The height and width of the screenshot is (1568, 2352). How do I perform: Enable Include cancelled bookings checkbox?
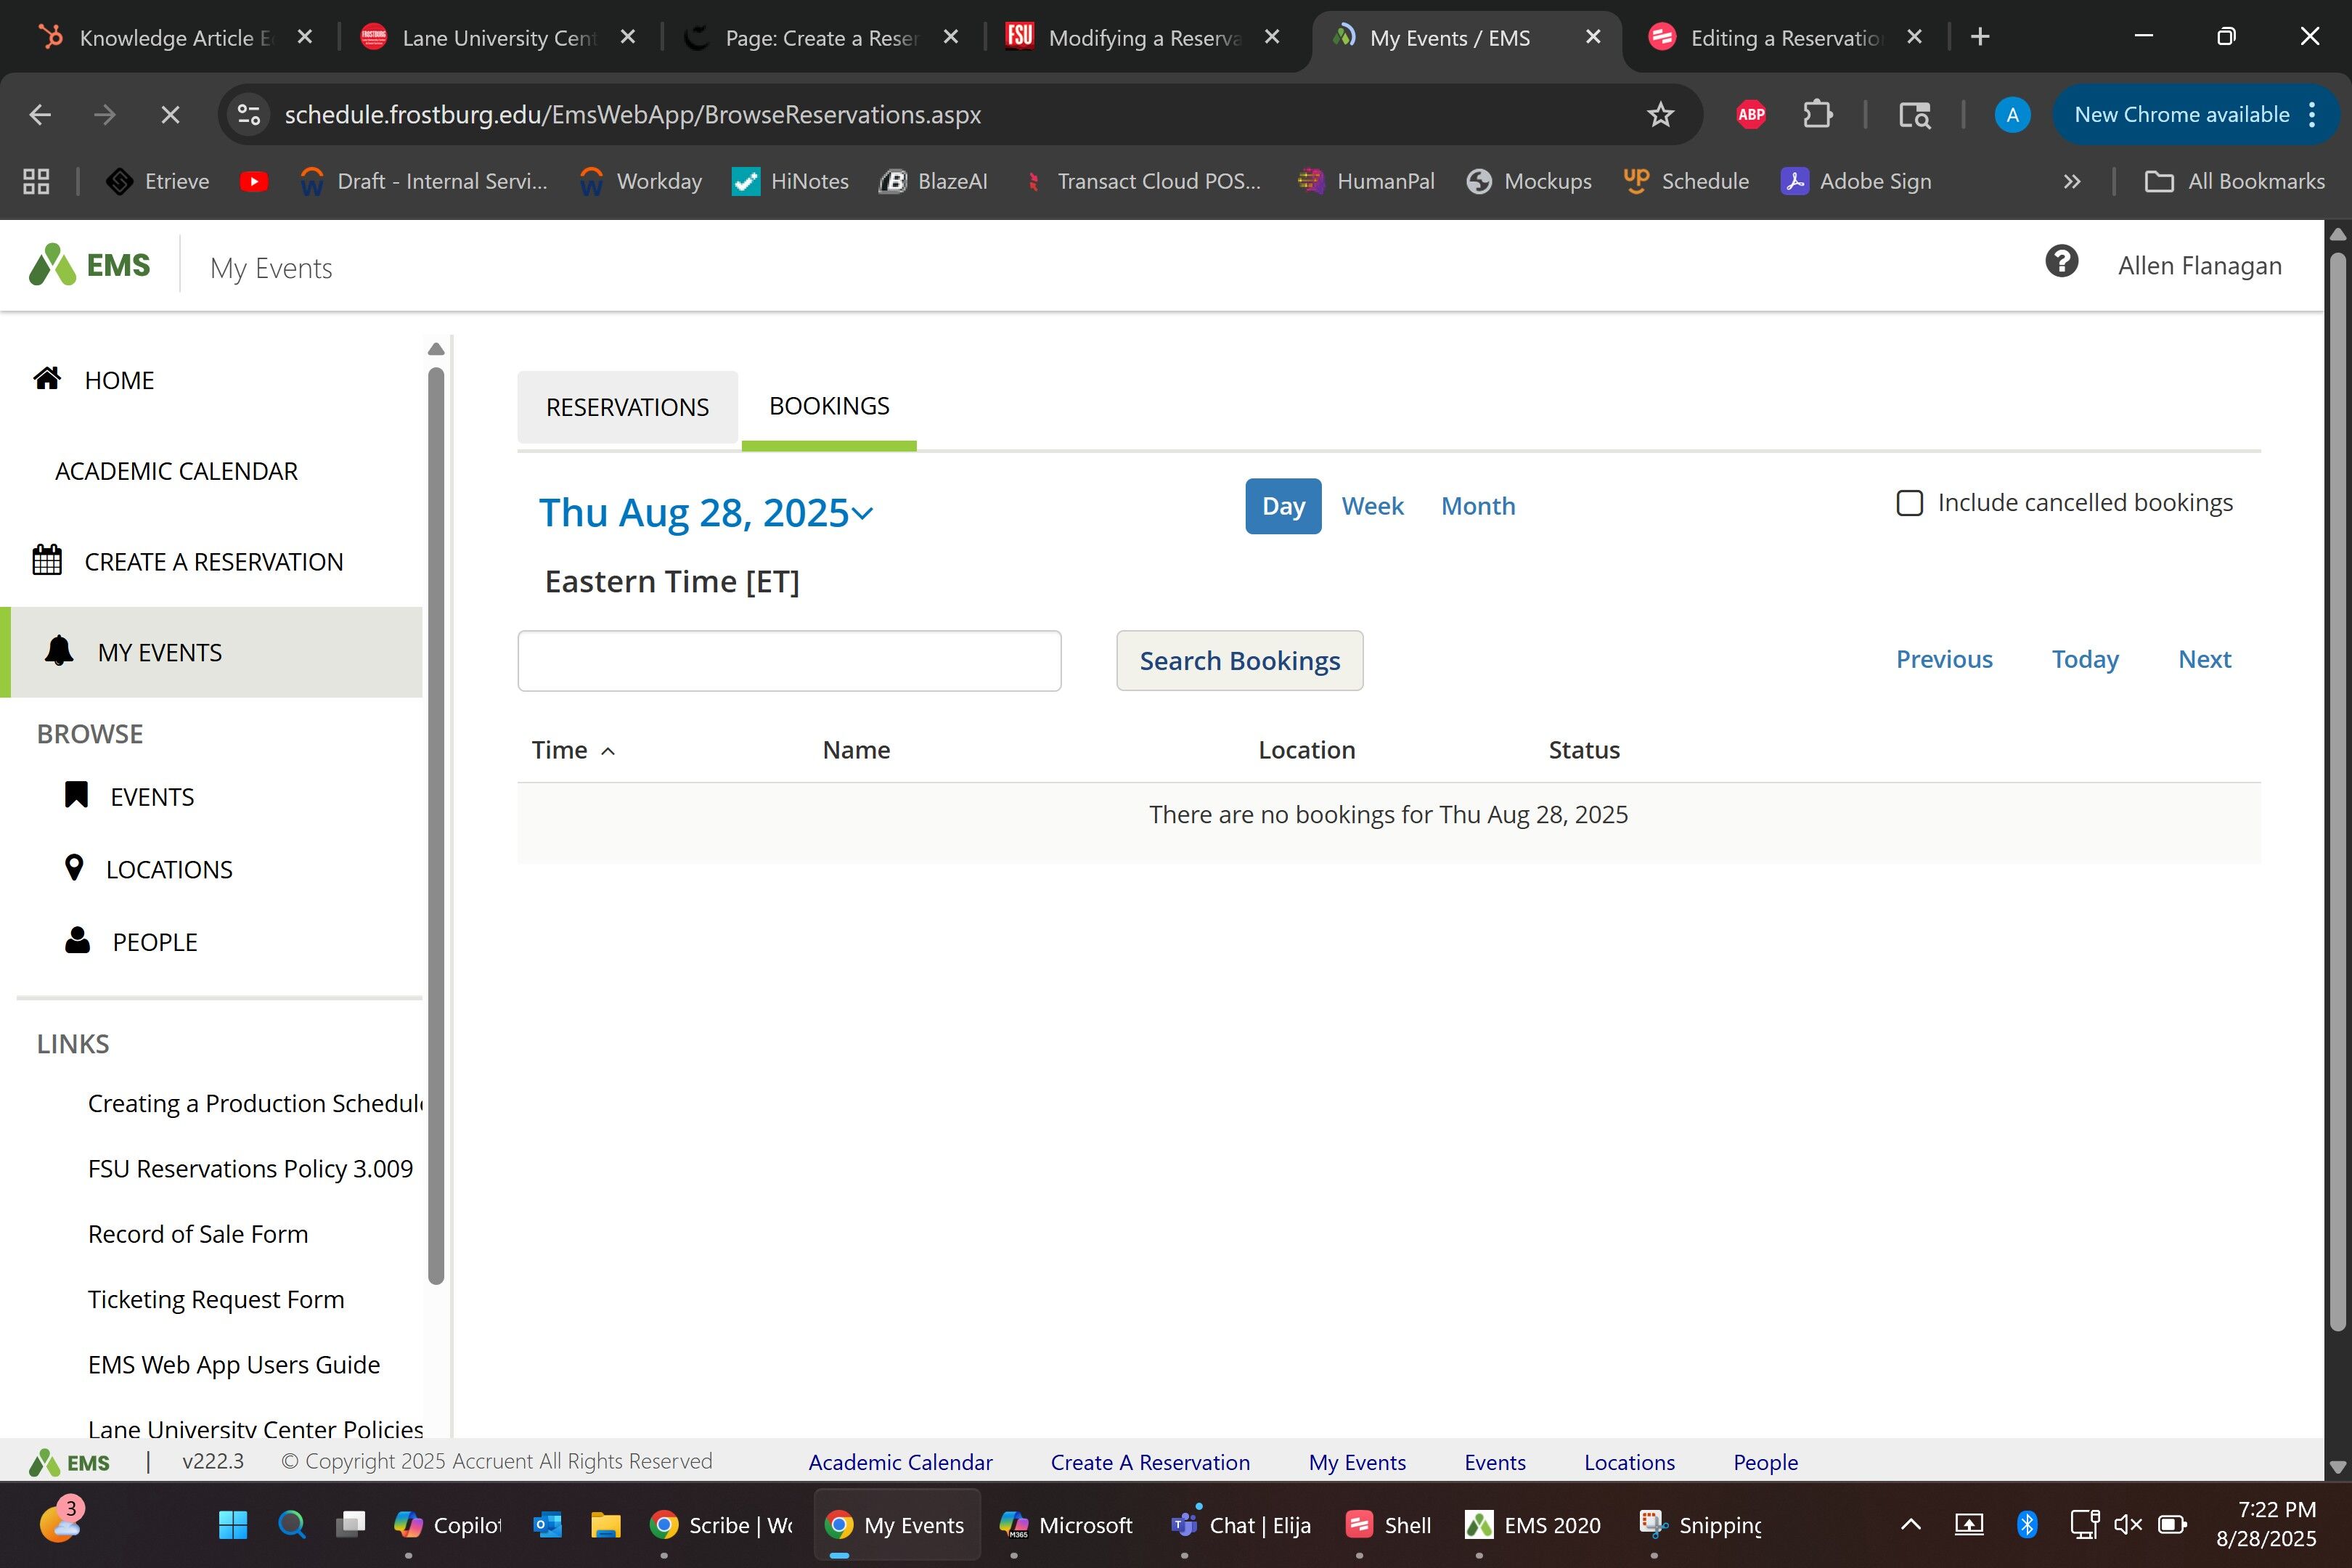point(1909,503)
